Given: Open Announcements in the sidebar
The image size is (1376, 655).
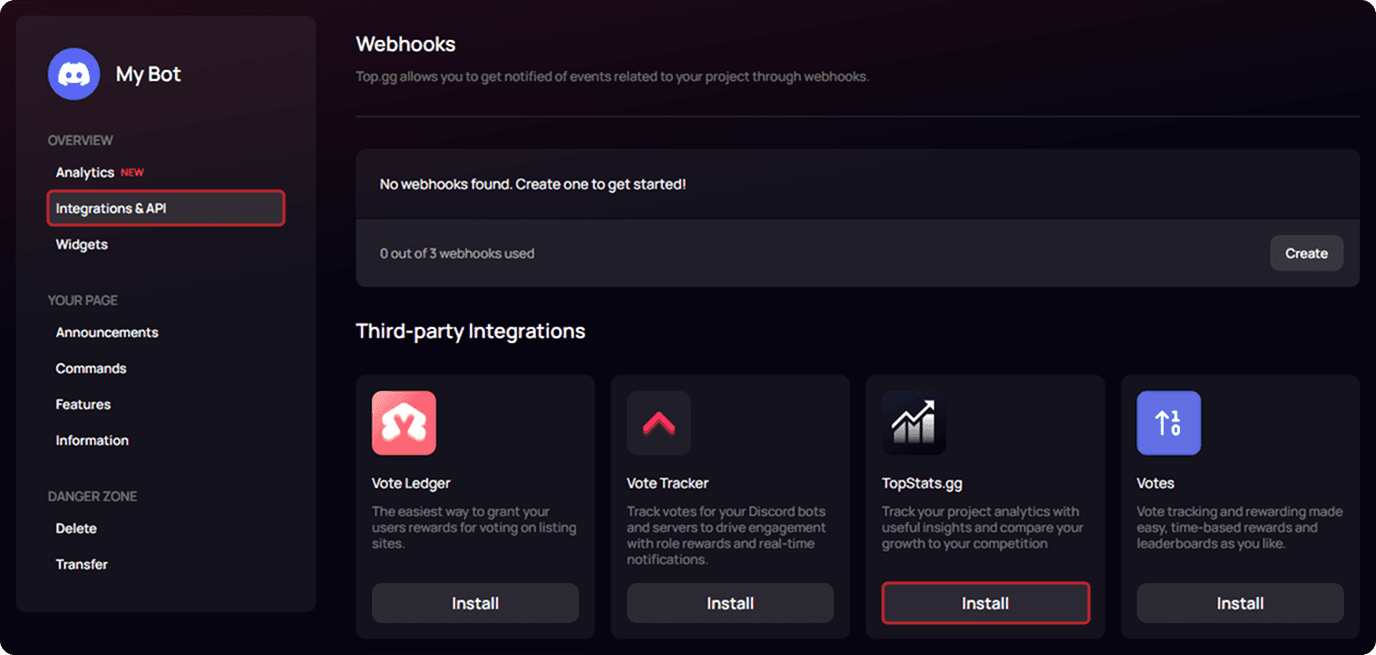Looking at the screenshot, I should (107, 332).
